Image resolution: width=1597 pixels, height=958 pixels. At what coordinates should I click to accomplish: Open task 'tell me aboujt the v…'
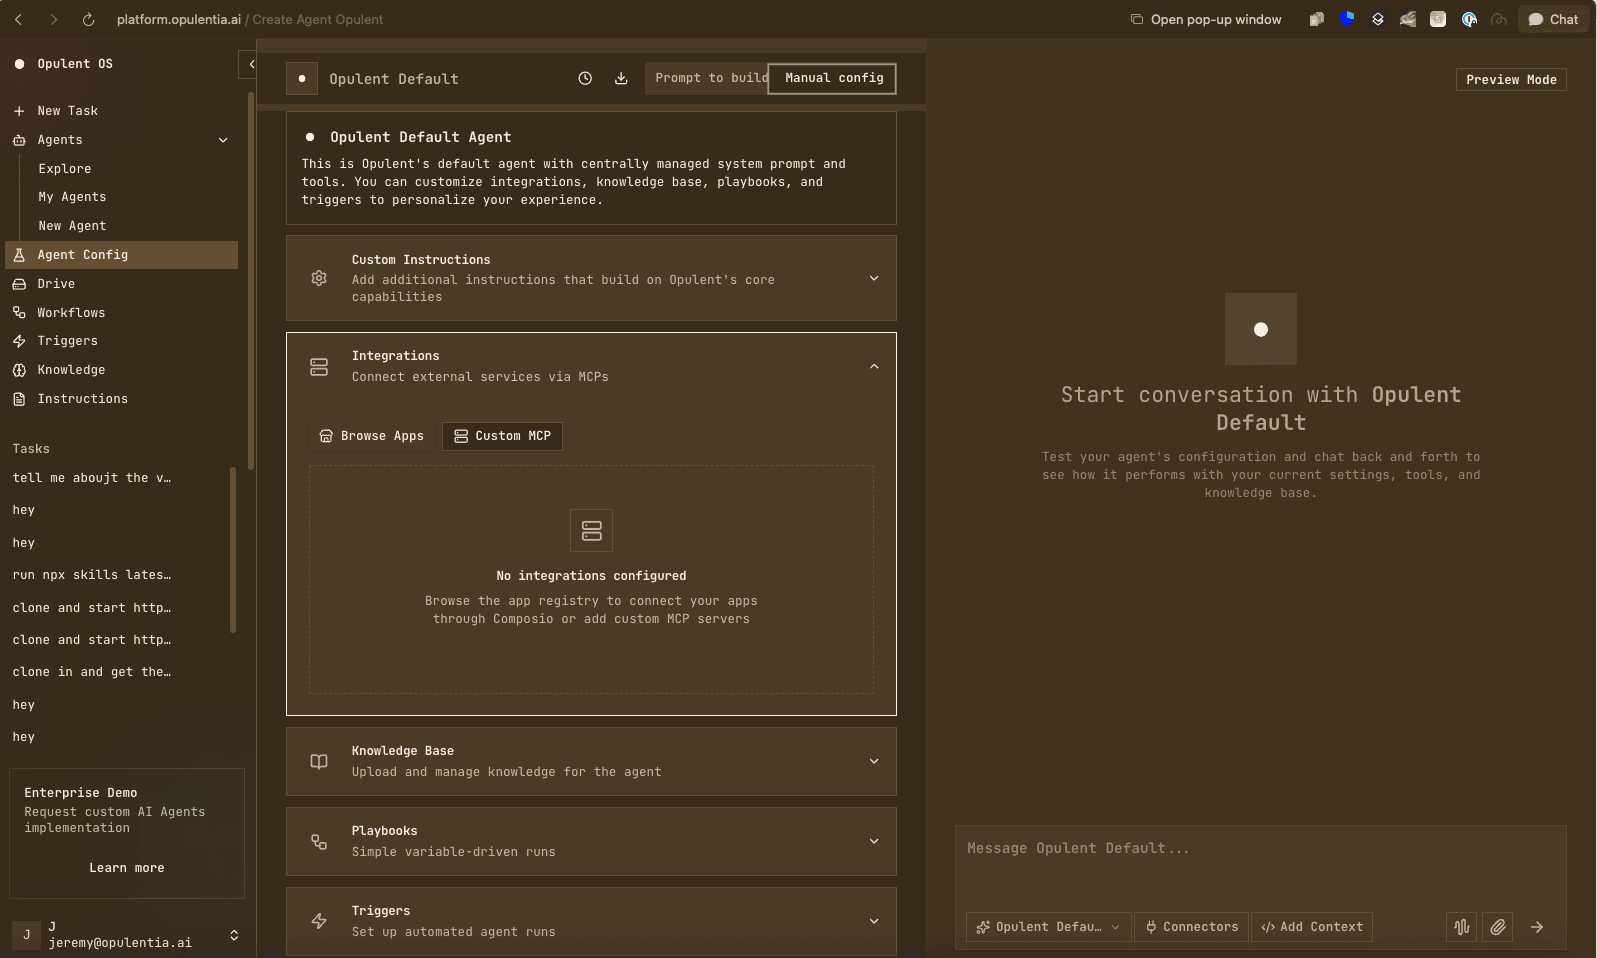click(92, 478)
